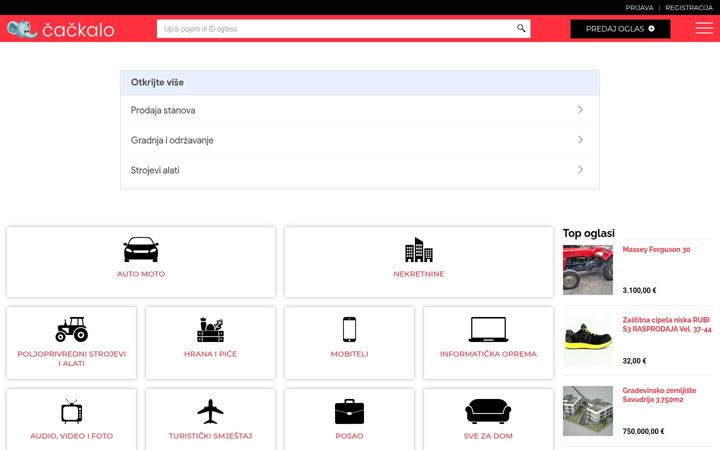Open Posao category label

click(x=349, y=436)
